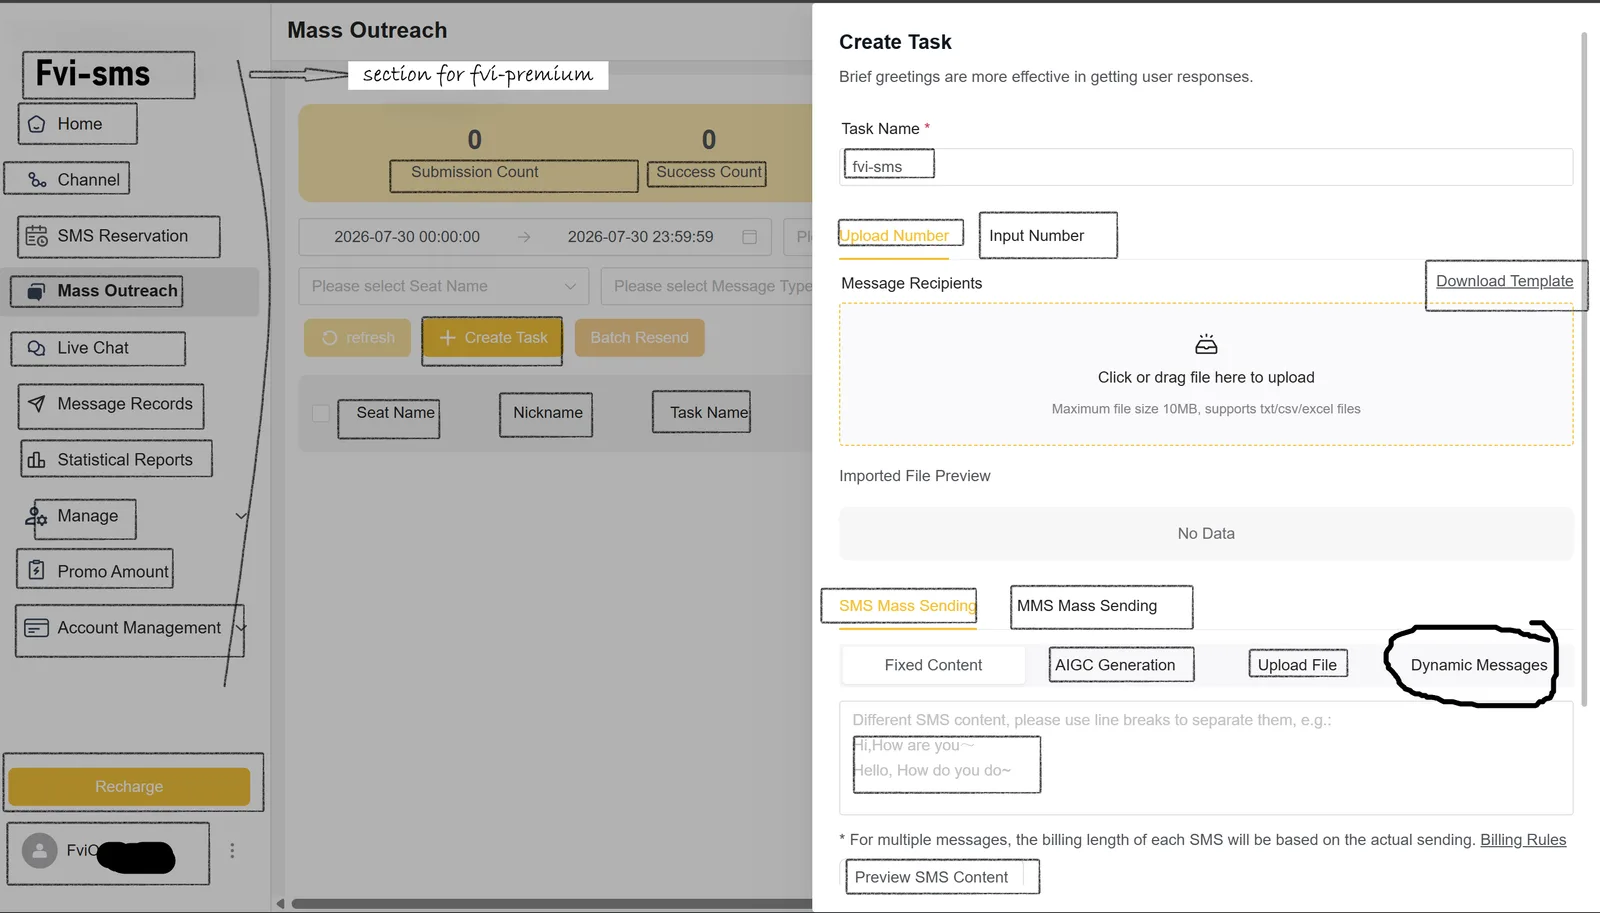Click the Batch Resend button
1600x913 pixels.
(x=640, y=338)
